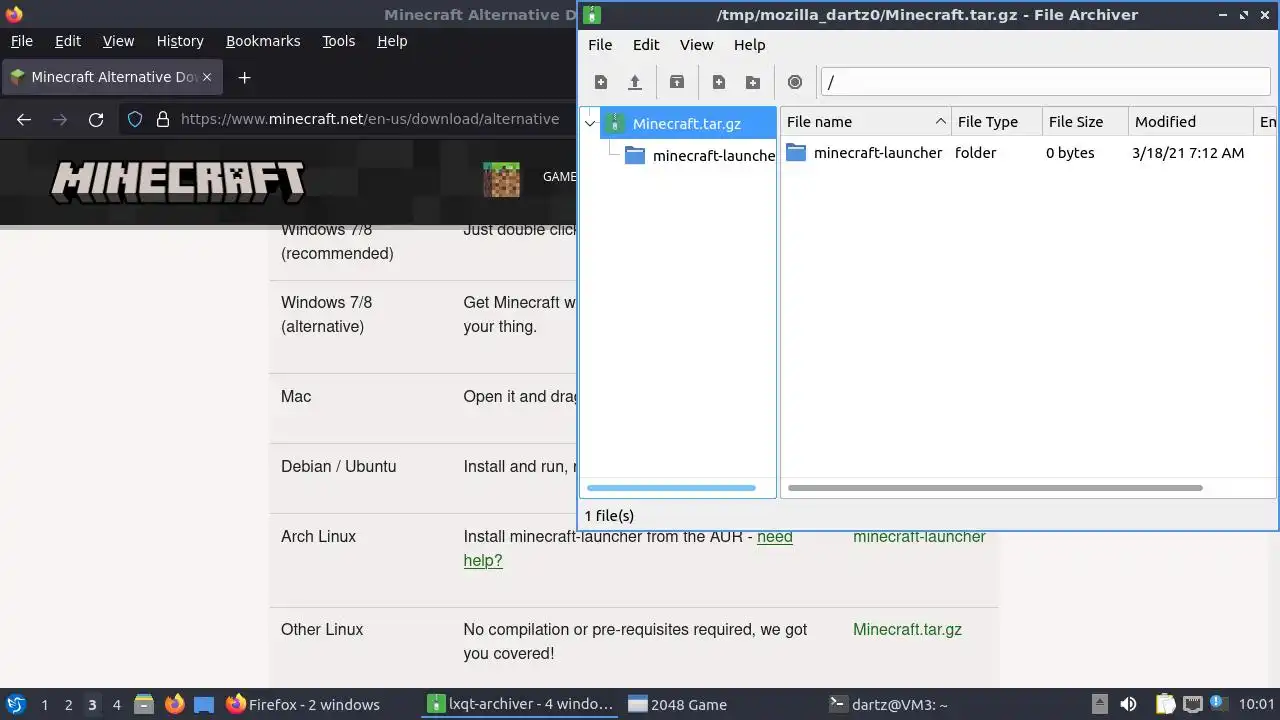The image size is (1280, 720).
Task: Download the Minecraft.tar.gz link
Action: 907,629
